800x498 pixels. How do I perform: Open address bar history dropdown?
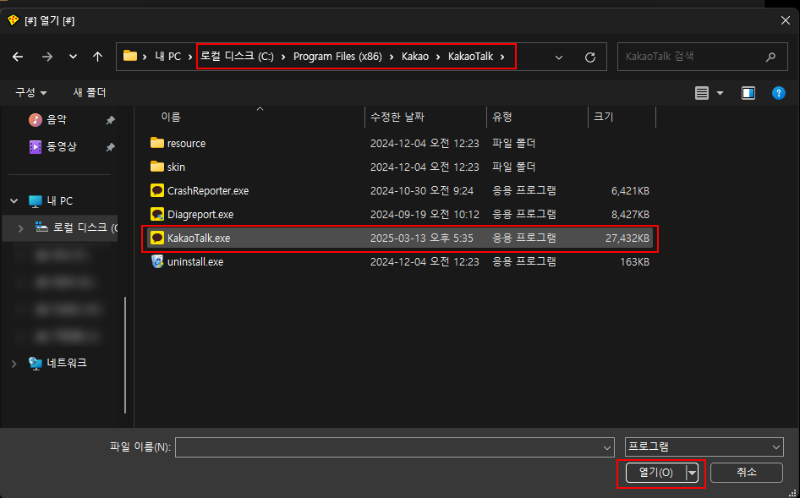coord(559,57)
